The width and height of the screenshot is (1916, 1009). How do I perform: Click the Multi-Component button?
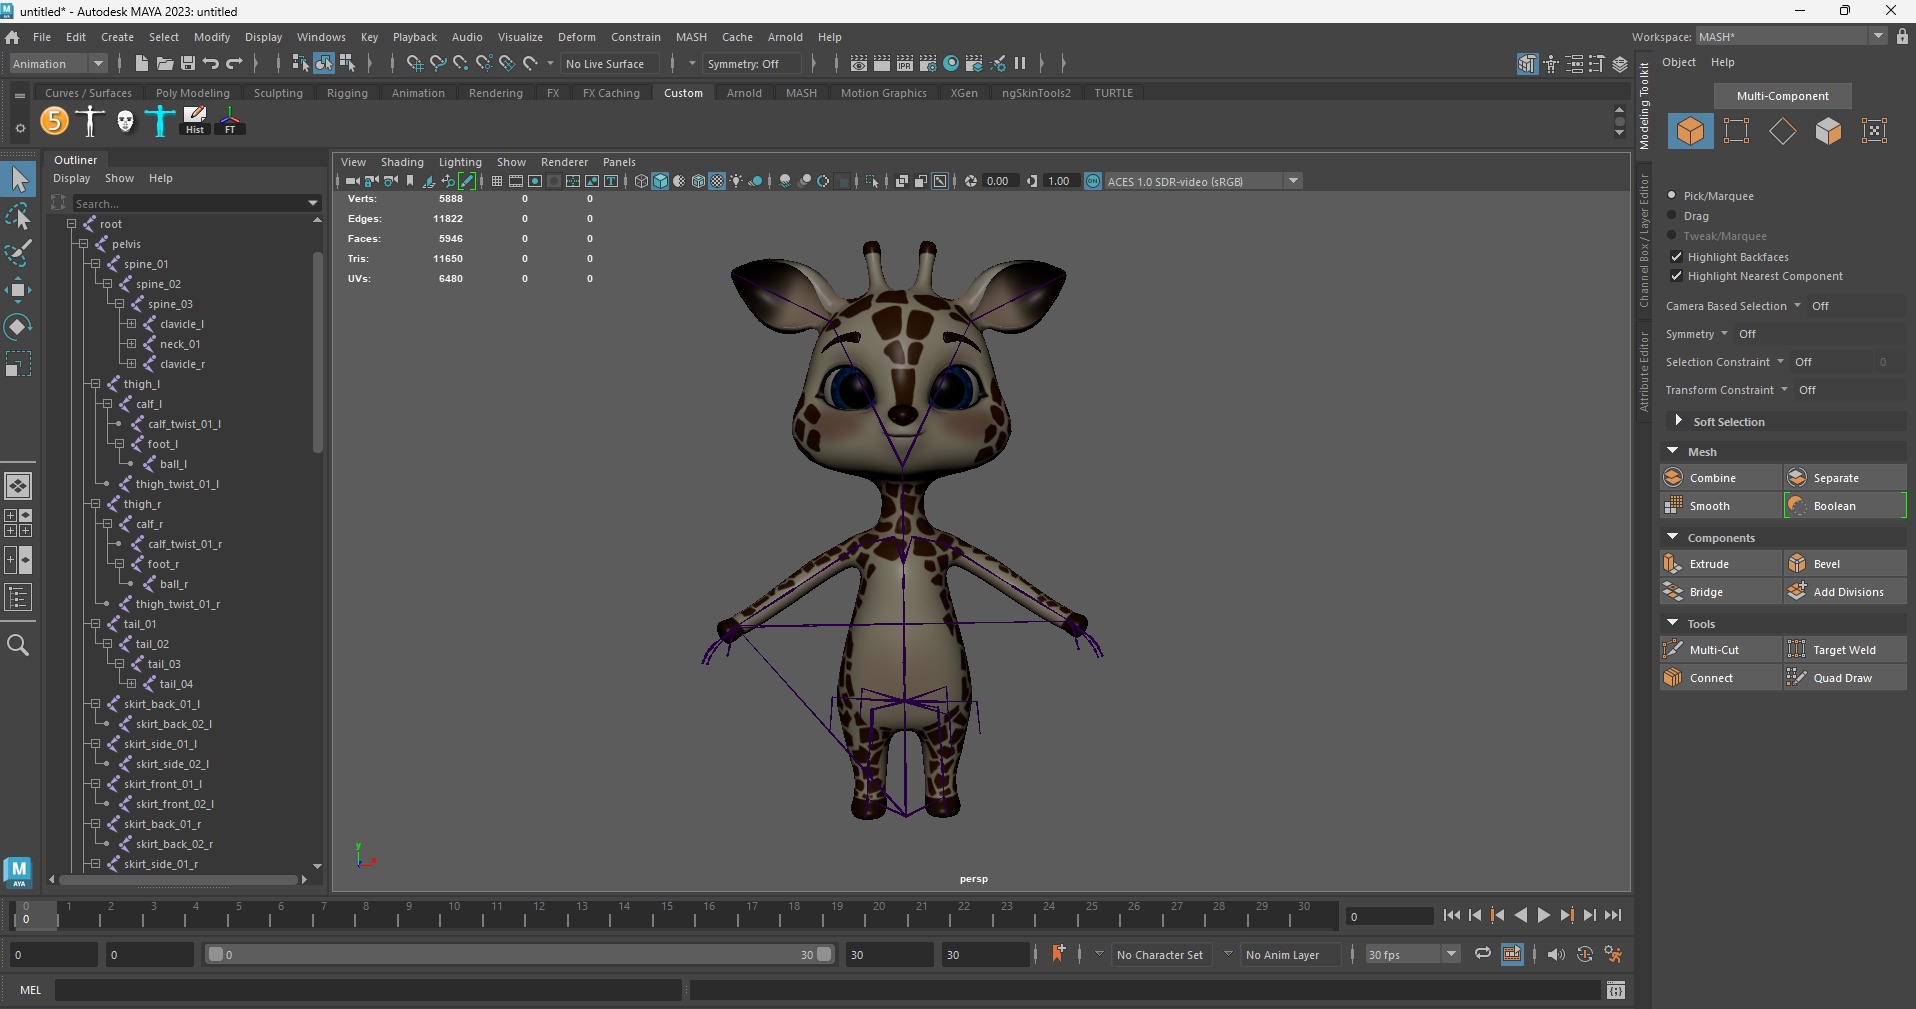click(1782, 96)
